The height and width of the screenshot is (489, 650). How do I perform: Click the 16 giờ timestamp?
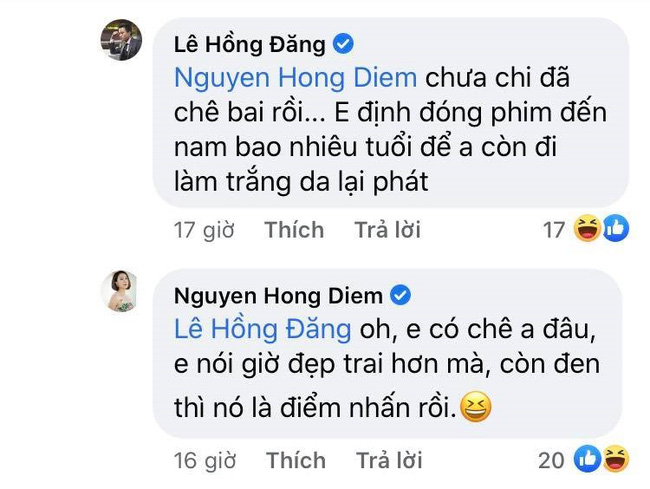point(204,460)
